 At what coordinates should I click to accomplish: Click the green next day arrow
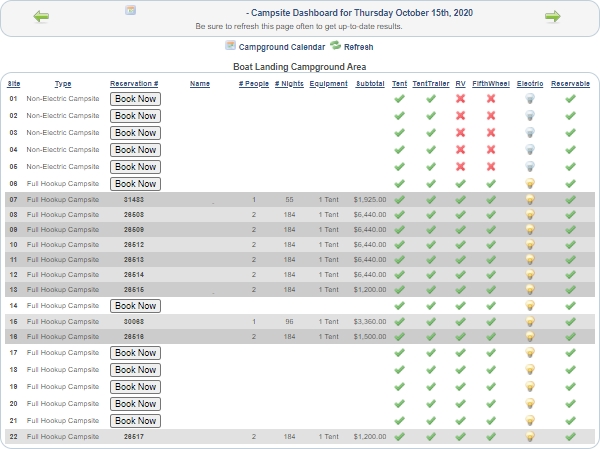click(x=552, y=16)
